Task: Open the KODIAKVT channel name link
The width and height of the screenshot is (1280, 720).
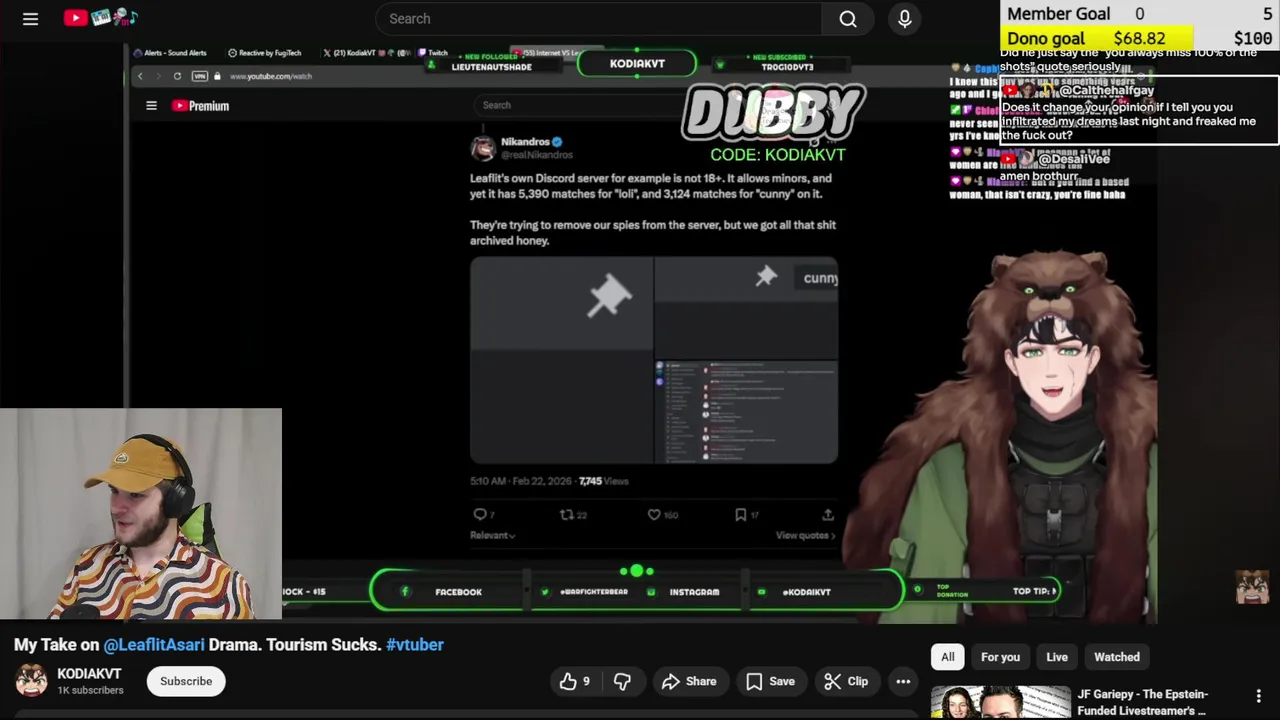Action: coord(89,674)
